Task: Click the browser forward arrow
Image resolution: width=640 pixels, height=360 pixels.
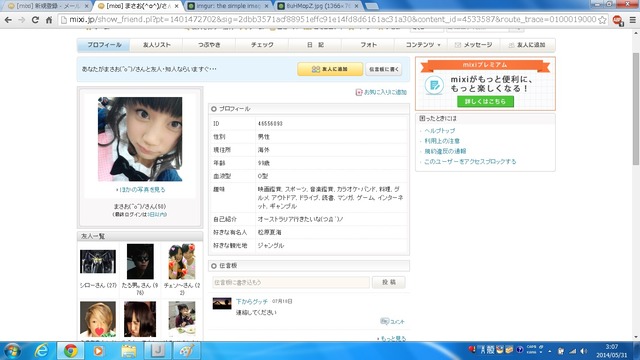Action: tap(22, 20)
